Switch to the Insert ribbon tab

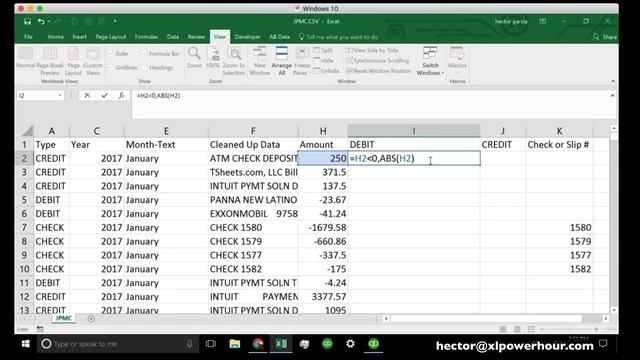pyautogui.click(x=79, y=37)
